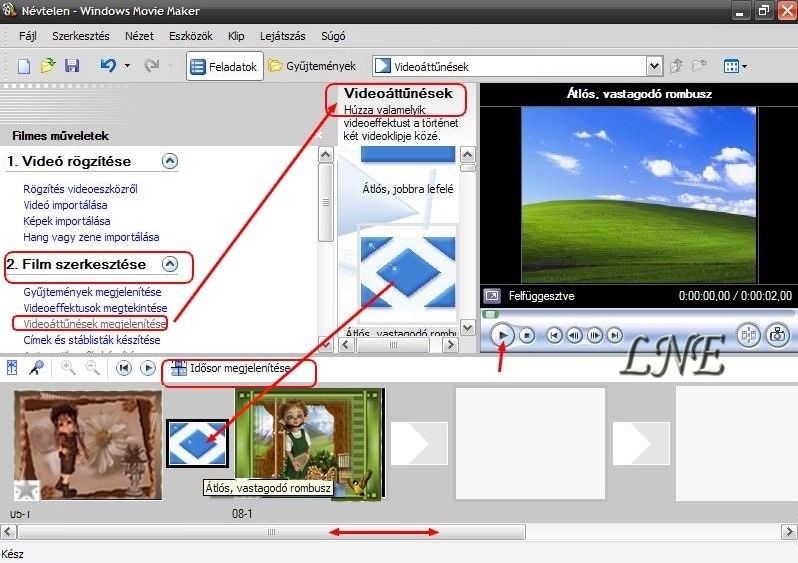
Task: Click the transitions list scroll-up arrow
Action: 467,154
